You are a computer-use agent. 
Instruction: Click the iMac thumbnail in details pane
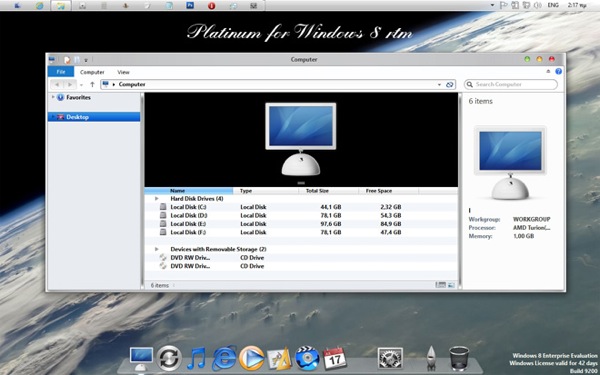pos(510,163)
